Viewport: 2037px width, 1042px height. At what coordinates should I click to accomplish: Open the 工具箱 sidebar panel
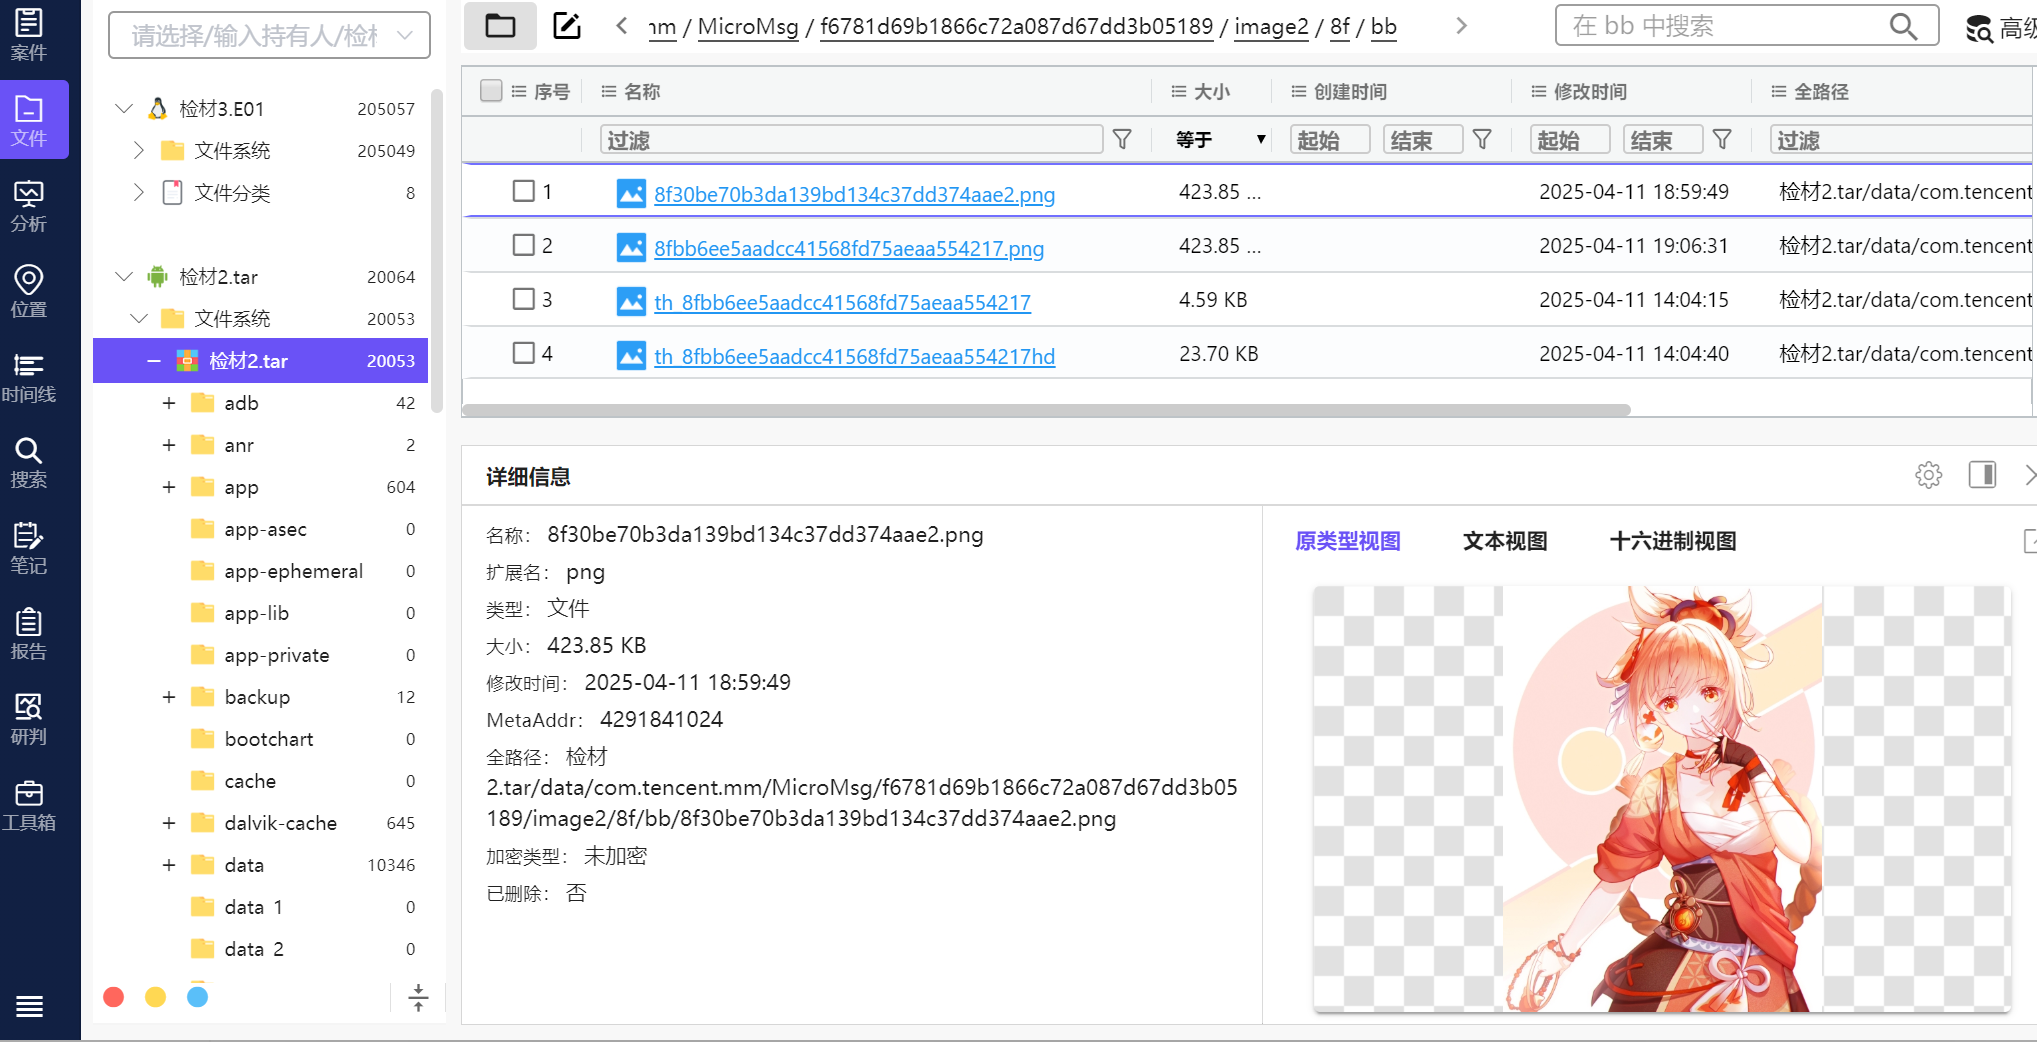coord(29,806)
